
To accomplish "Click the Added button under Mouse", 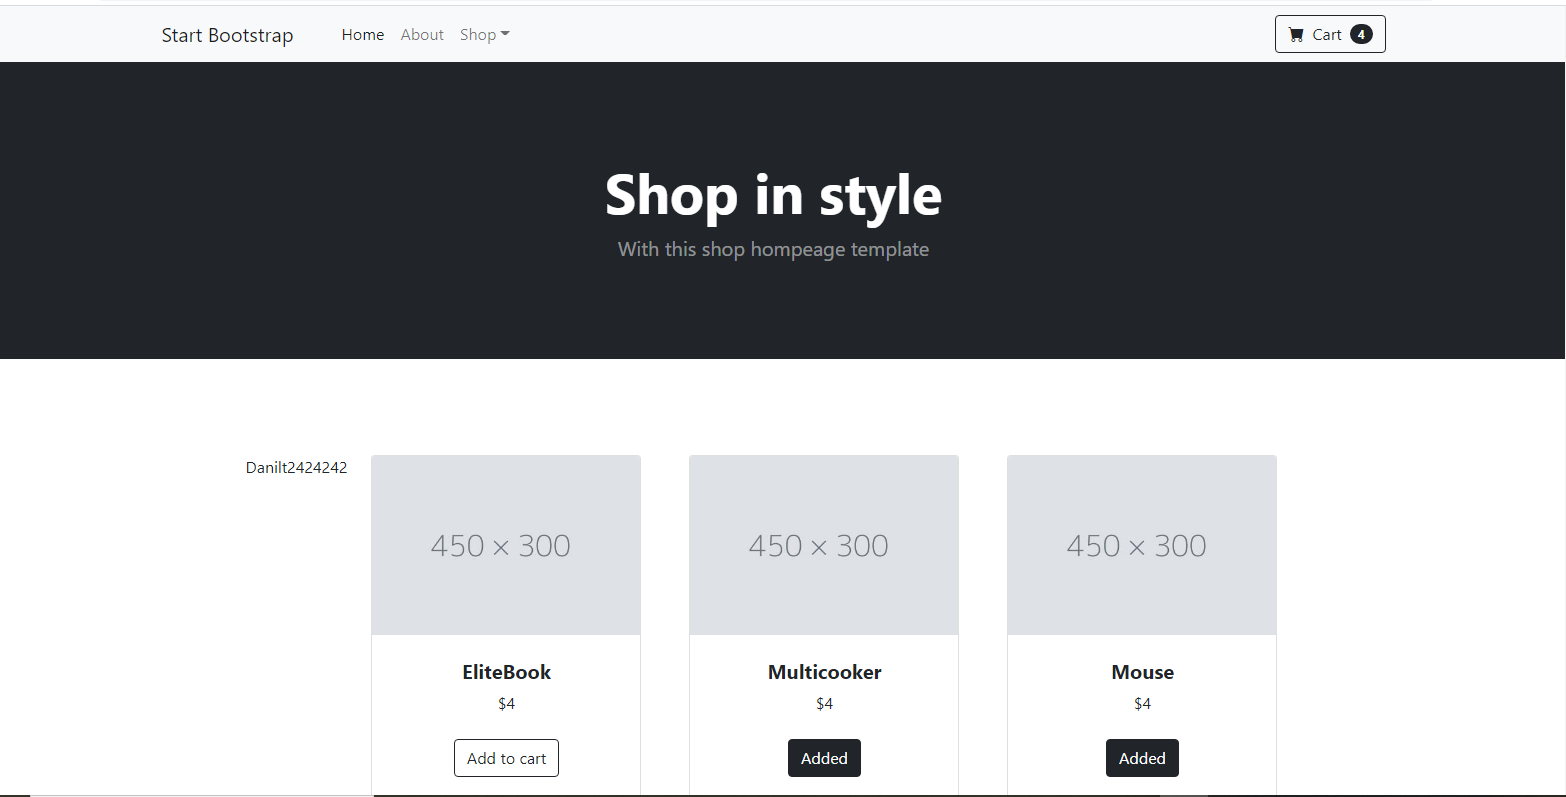I will pos(1142,757).
